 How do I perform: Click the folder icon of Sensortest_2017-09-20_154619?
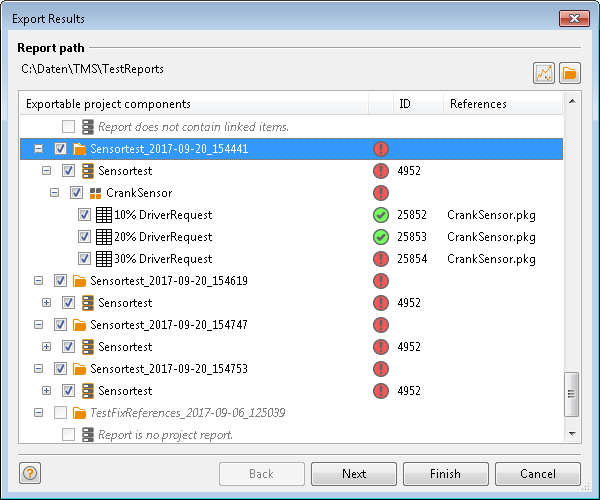coord(79,281)
